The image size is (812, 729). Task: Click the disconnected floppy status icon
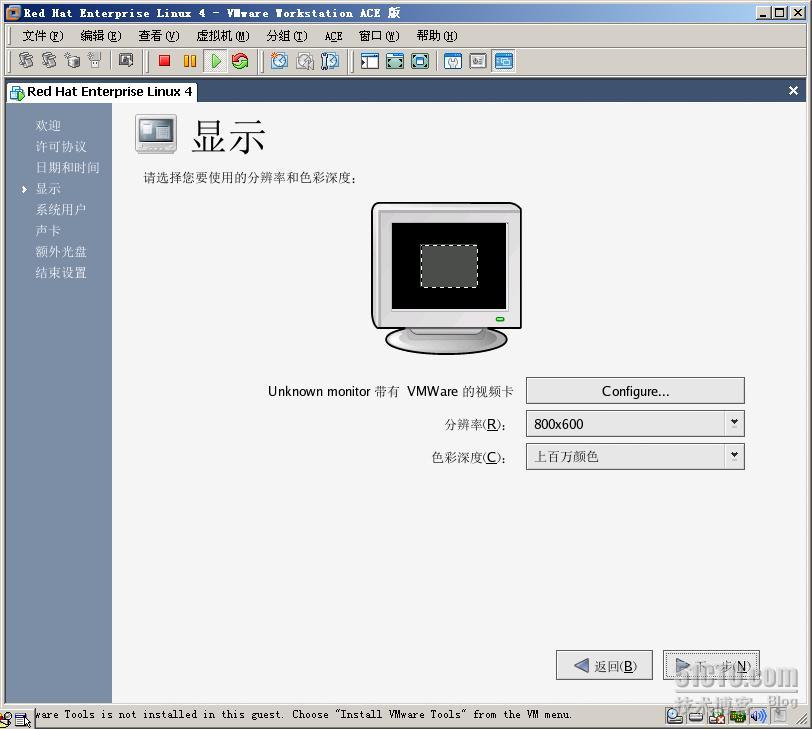[x=717, y=717]
